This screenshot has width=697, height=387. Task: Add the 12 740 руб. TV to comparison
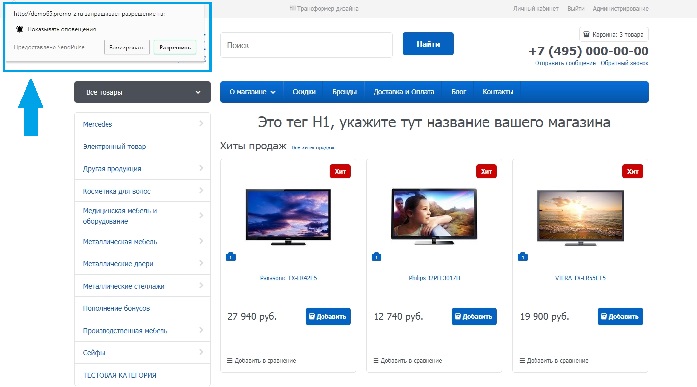[x=408, y=360]
